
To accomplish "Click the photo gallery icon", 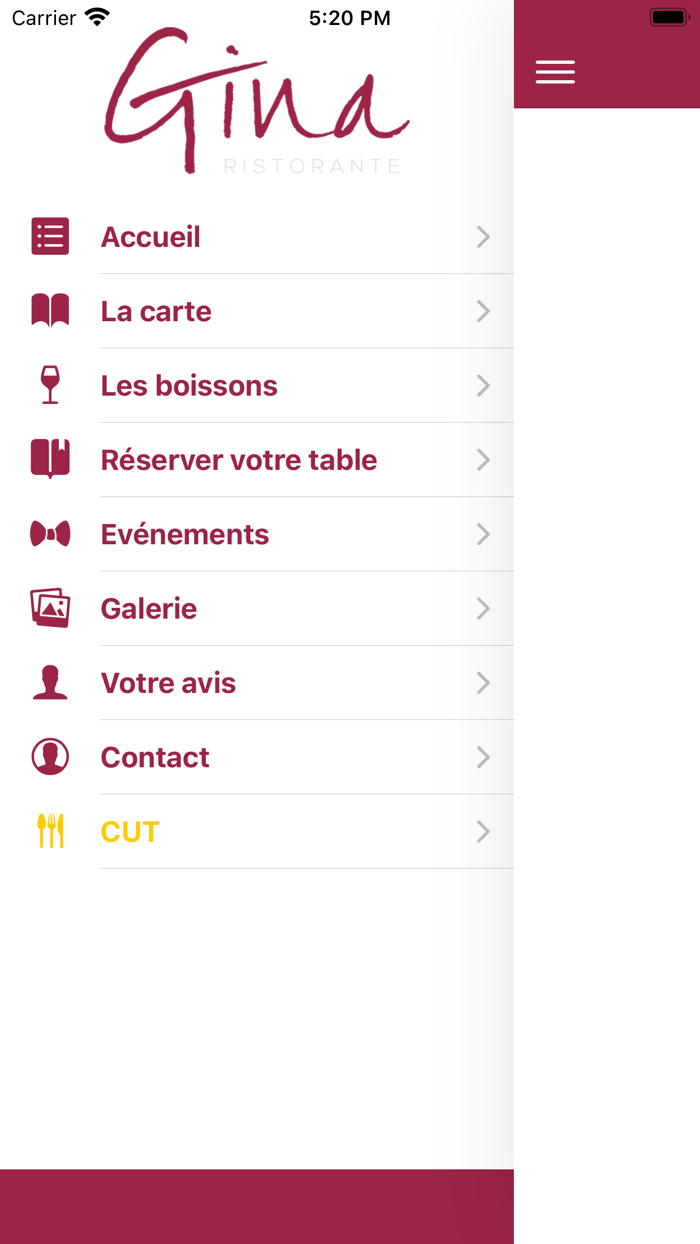I will 50,608.
